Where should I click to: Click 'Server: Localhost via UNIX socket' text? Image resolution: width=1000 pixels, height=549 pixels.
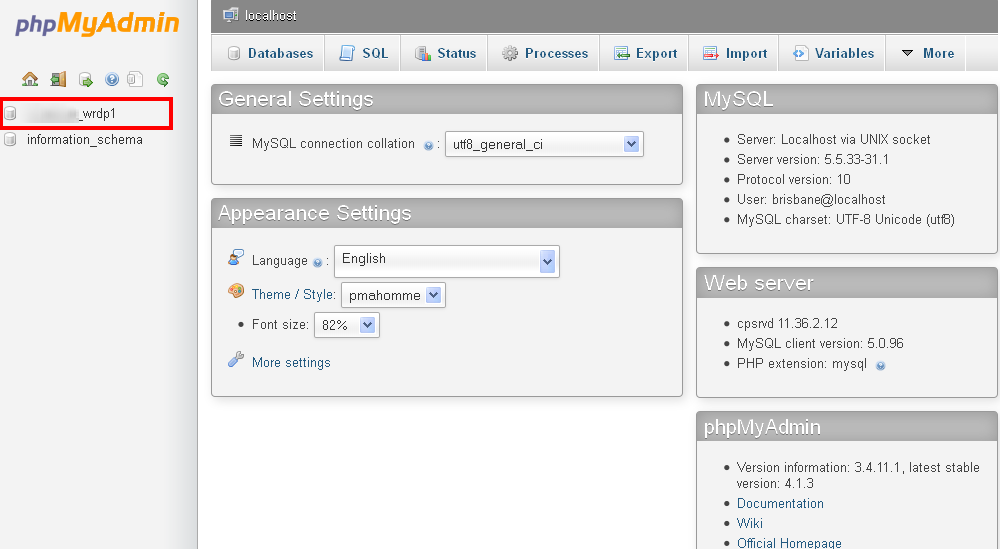833,140
